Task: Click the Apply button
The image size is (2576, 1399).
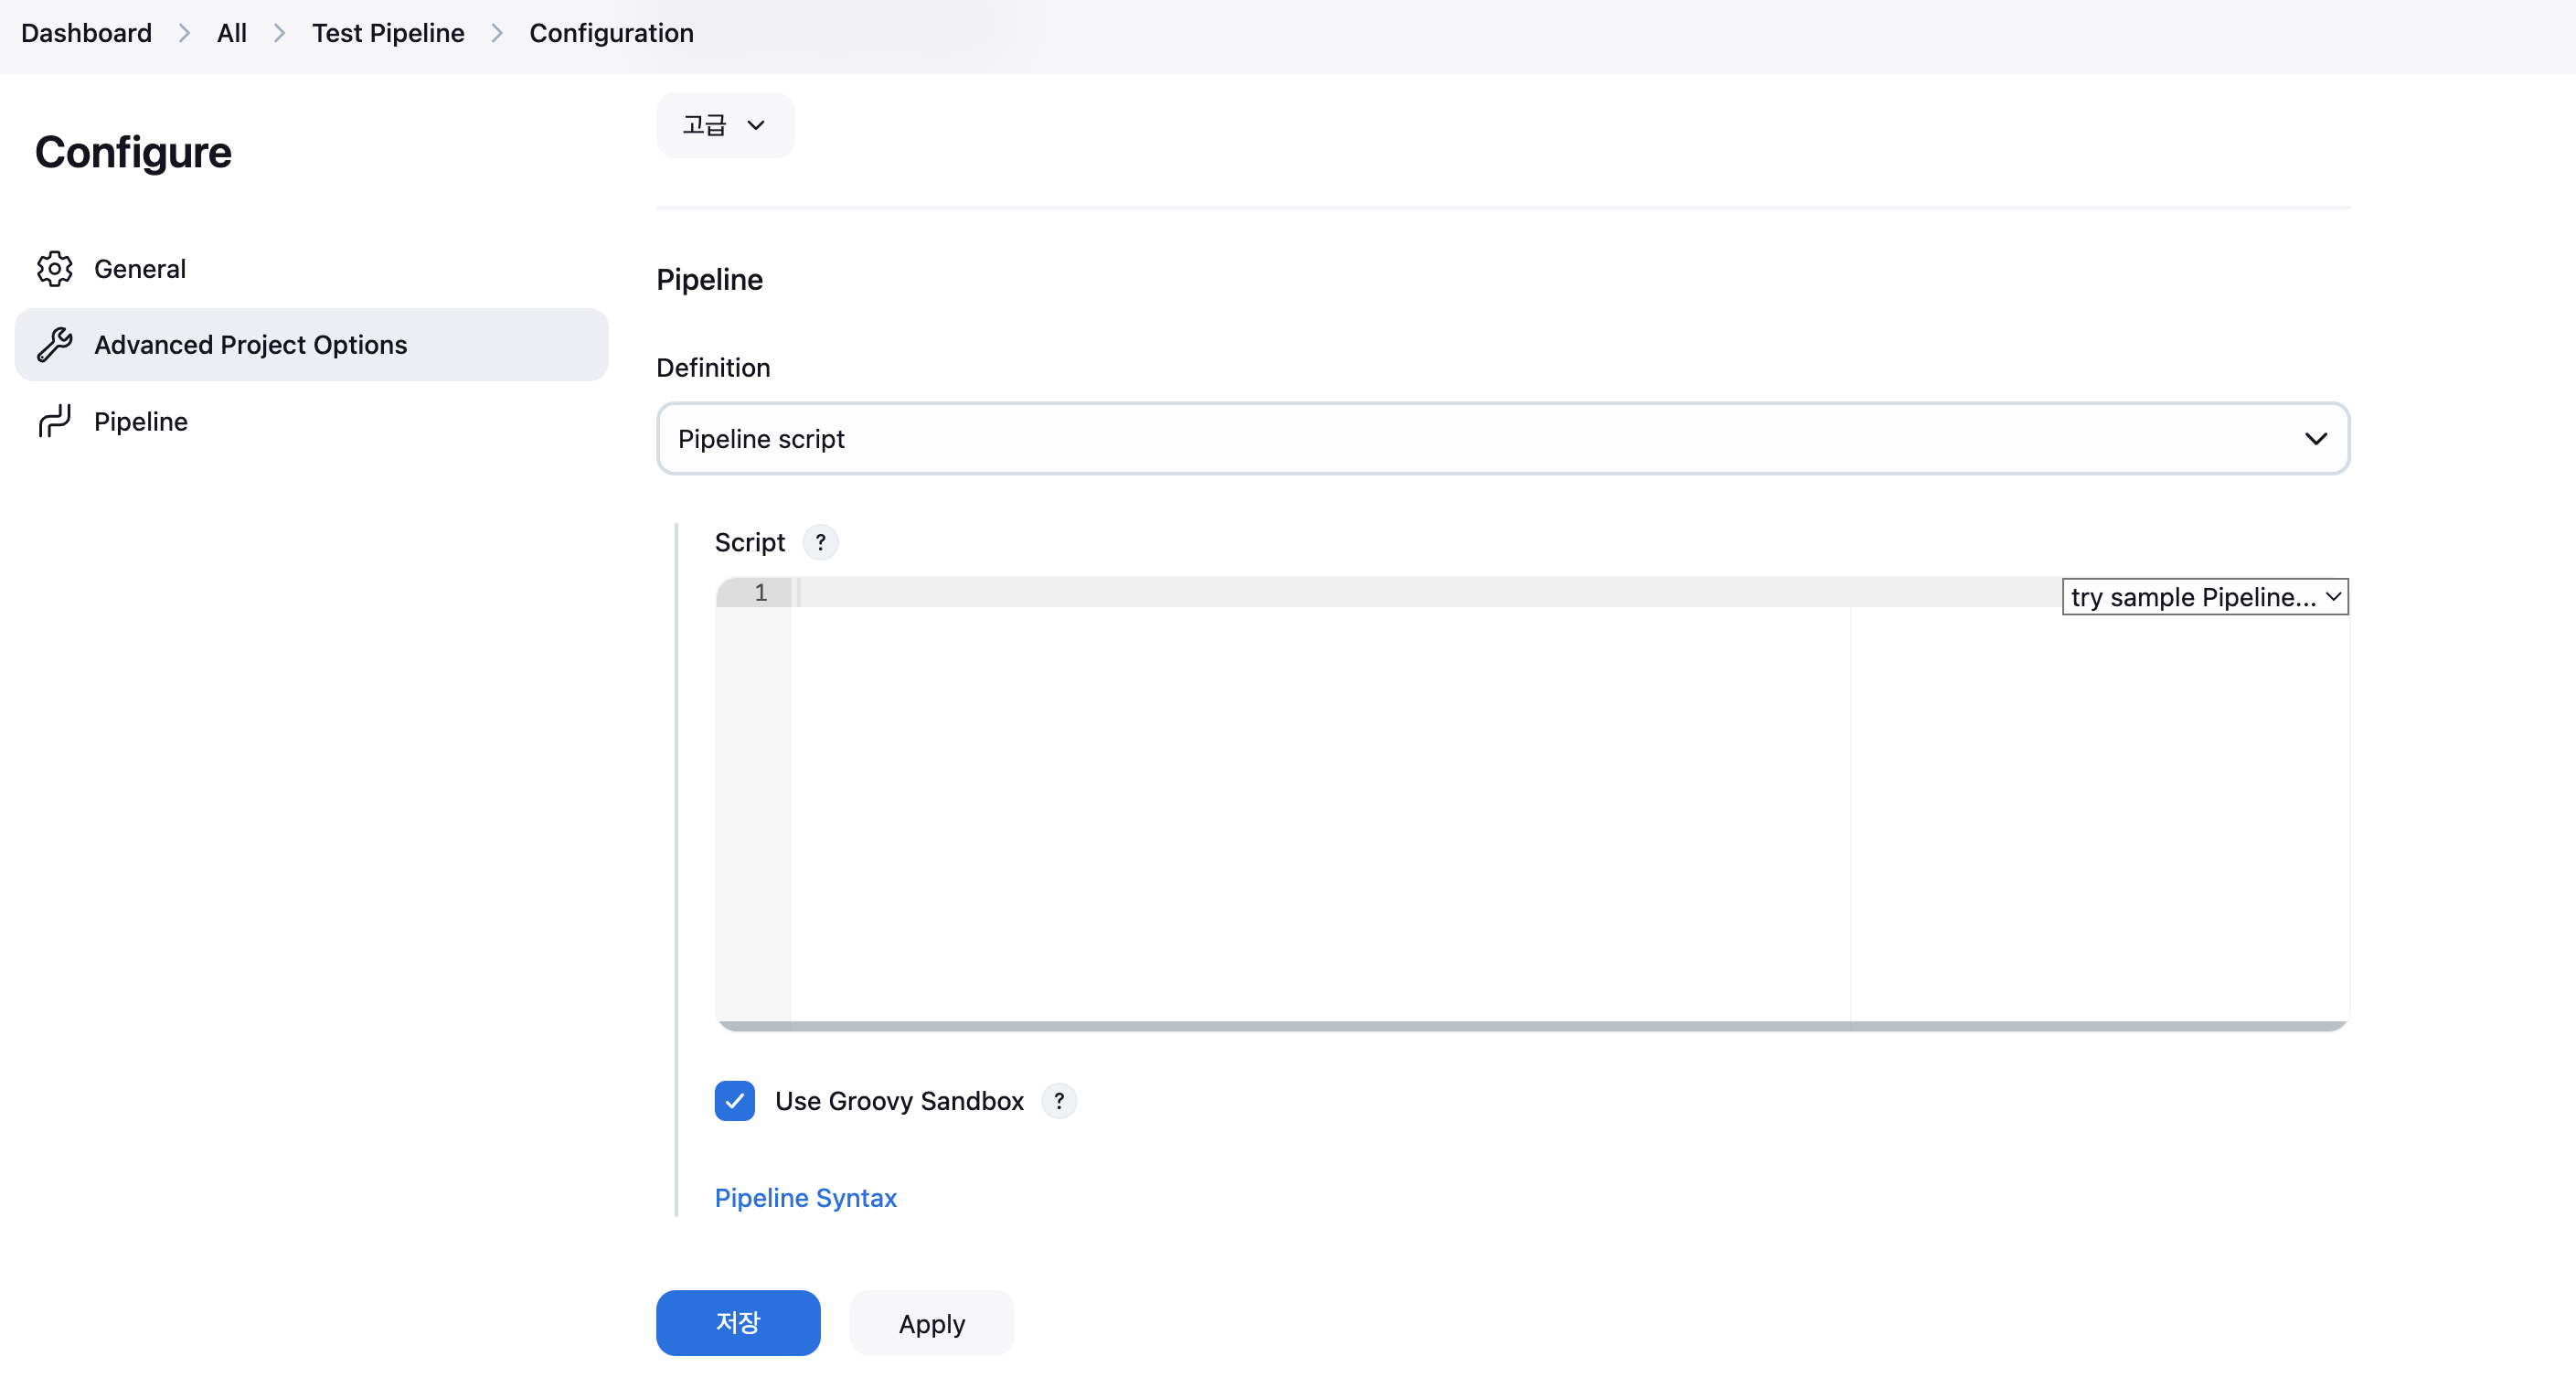Action: coord(932,1323)
